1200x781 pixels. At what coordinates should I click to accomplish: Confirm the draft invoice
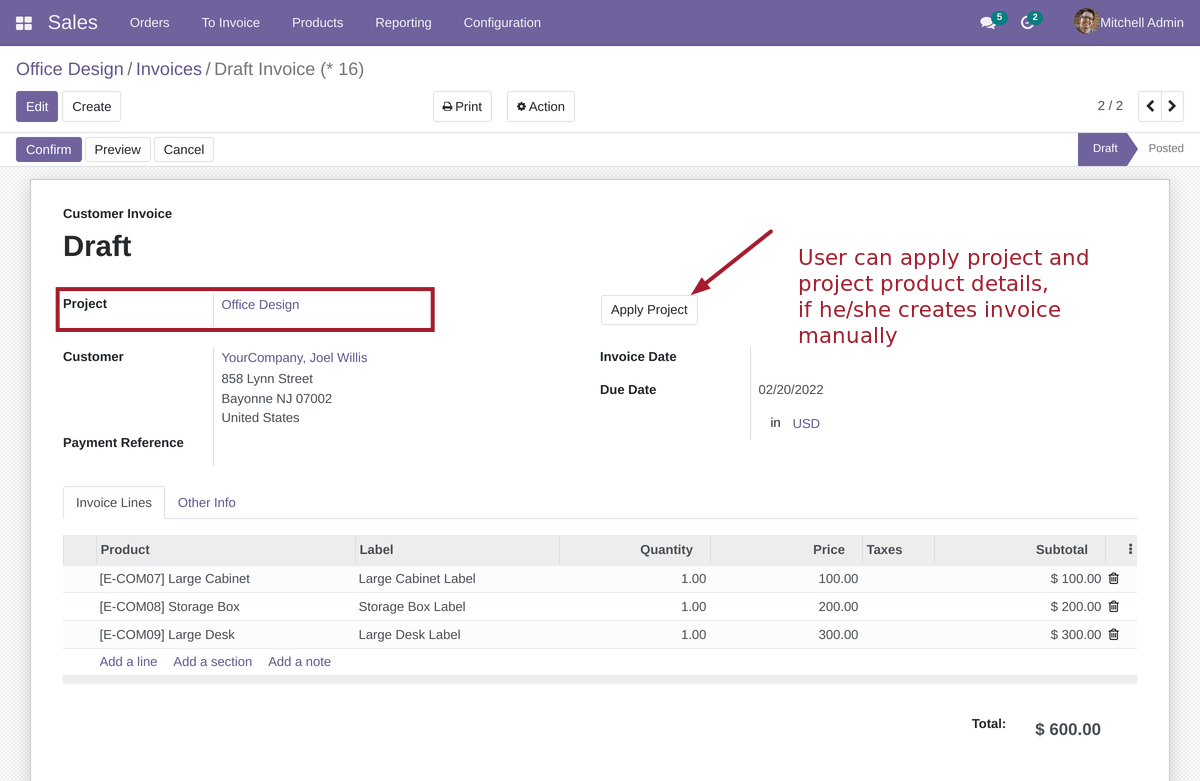click(48, 149)
